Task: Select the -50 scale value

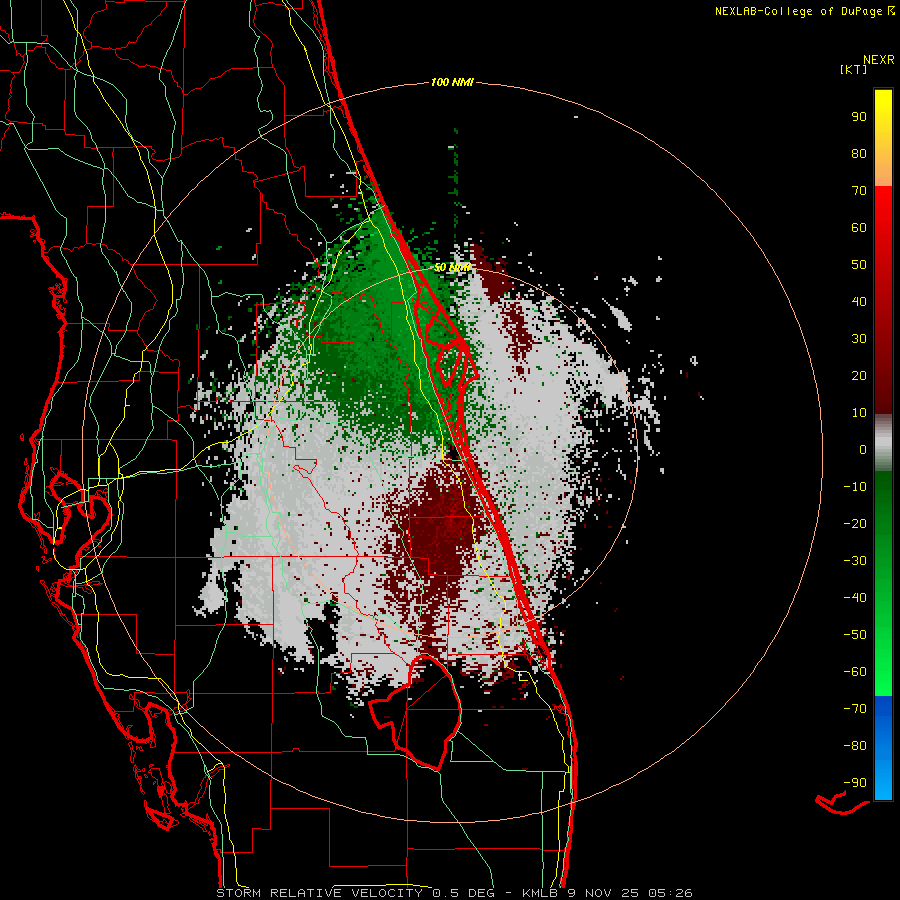Action: point(855,634)
